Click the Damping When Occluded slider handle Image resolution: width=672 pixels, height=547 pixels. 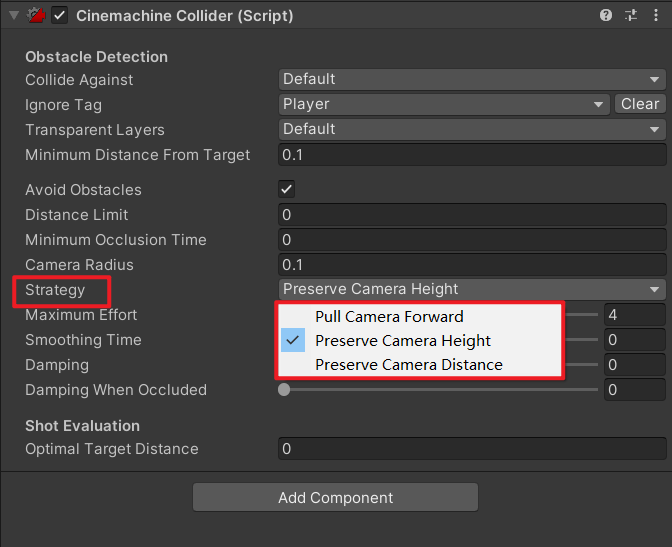click(x=284, y=389)
